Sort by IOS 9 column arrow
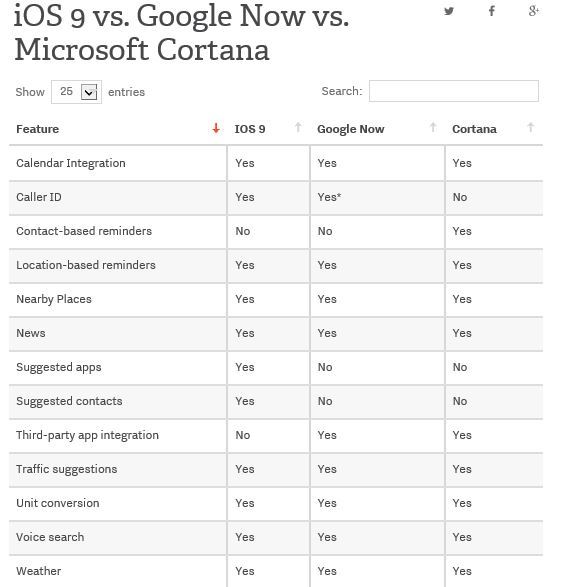This screenshot has width=575, height=587. point(298,128)
